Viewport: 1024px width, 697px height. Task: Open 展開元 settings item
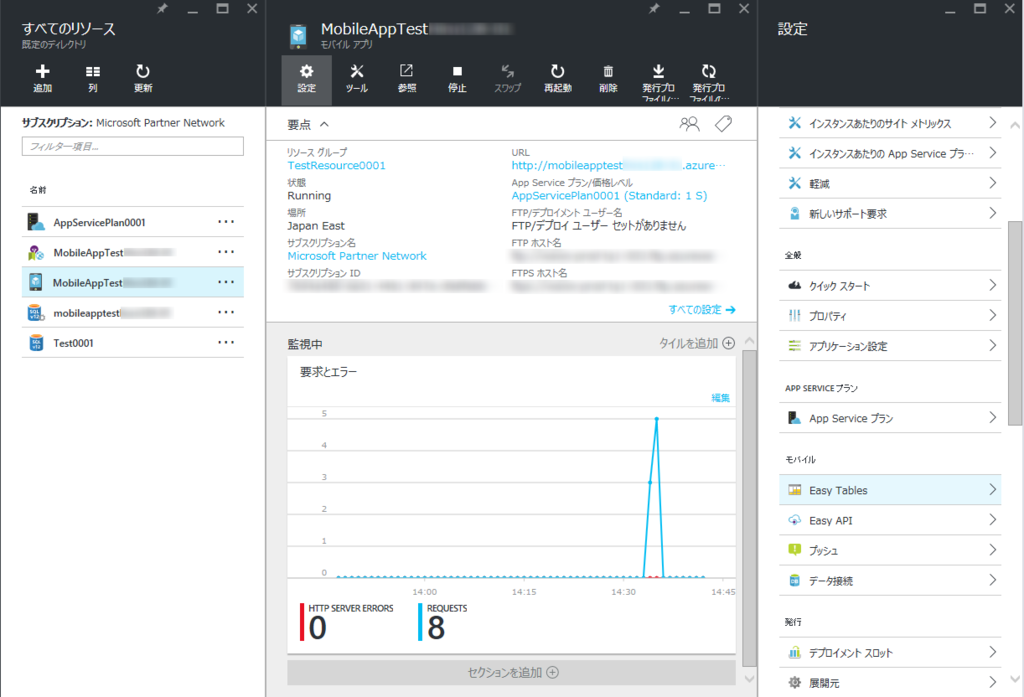point(889,683)
